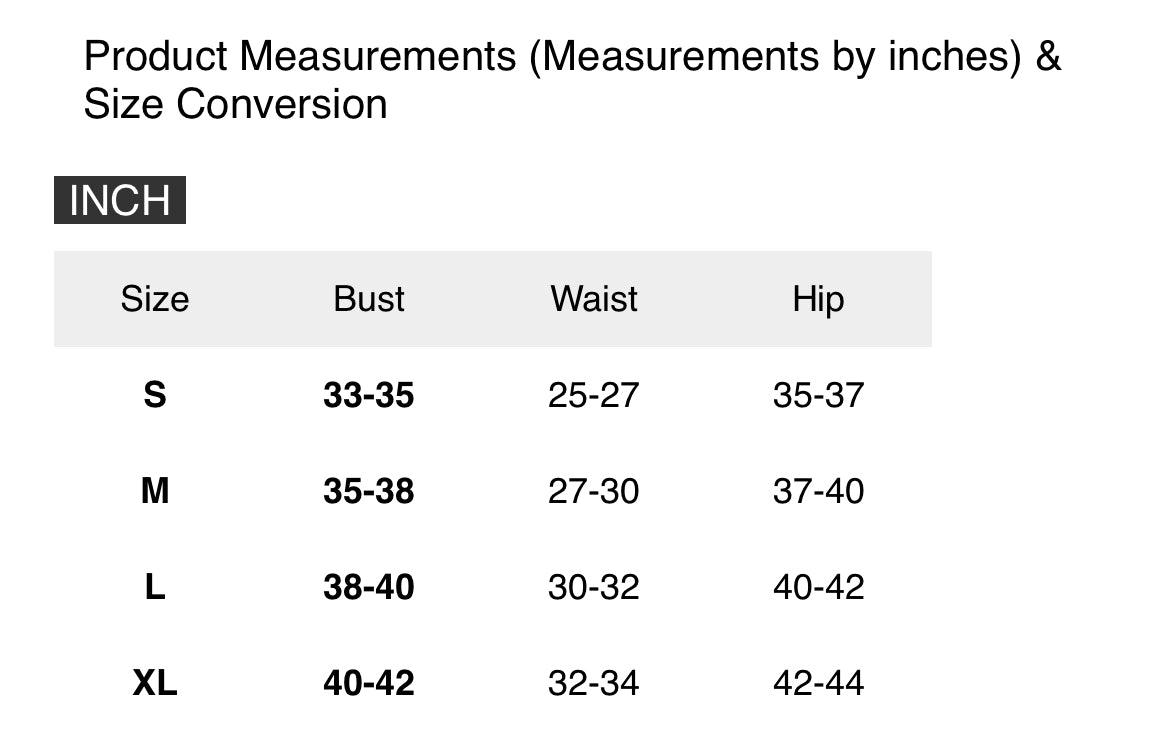Click bust value 33-35

(x=368, y=395)
